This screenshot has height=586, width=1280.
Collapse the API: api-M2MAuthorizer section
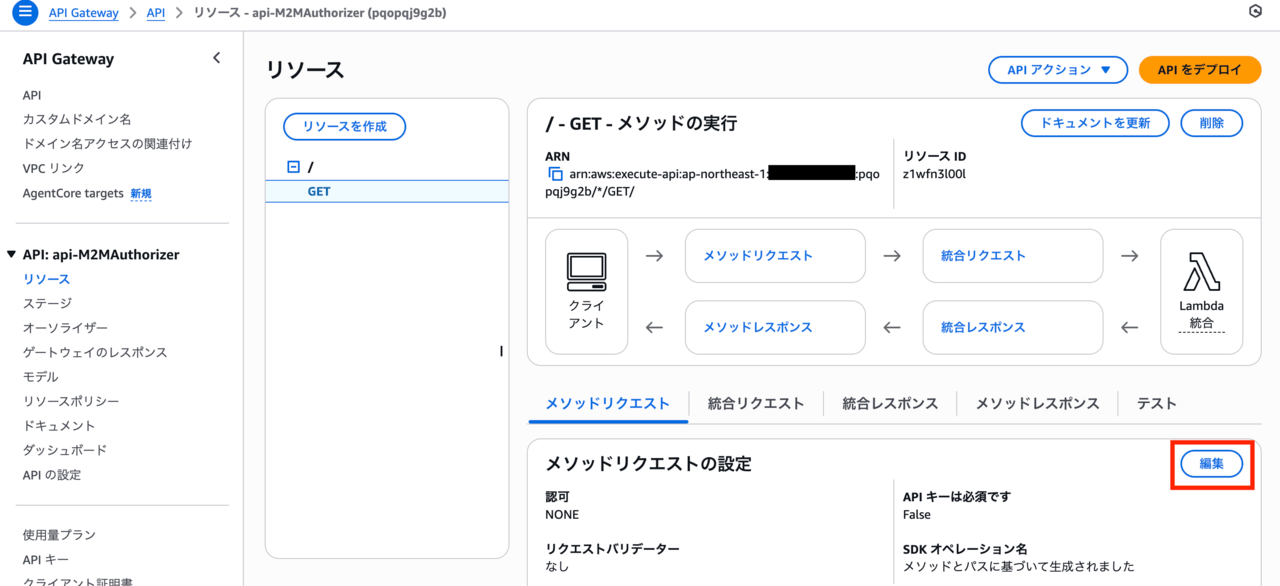coord(11,255)
